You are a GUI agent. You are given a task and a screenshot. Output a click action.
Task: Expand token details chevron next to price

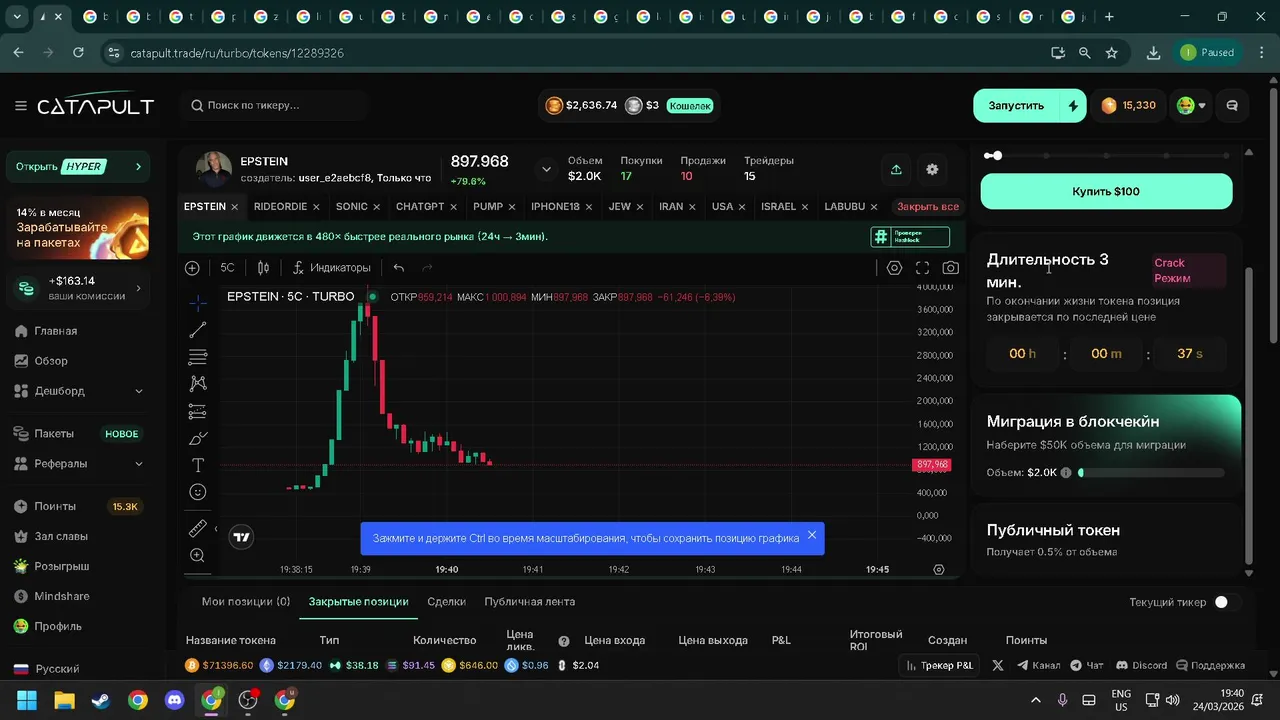click(546, 170)
